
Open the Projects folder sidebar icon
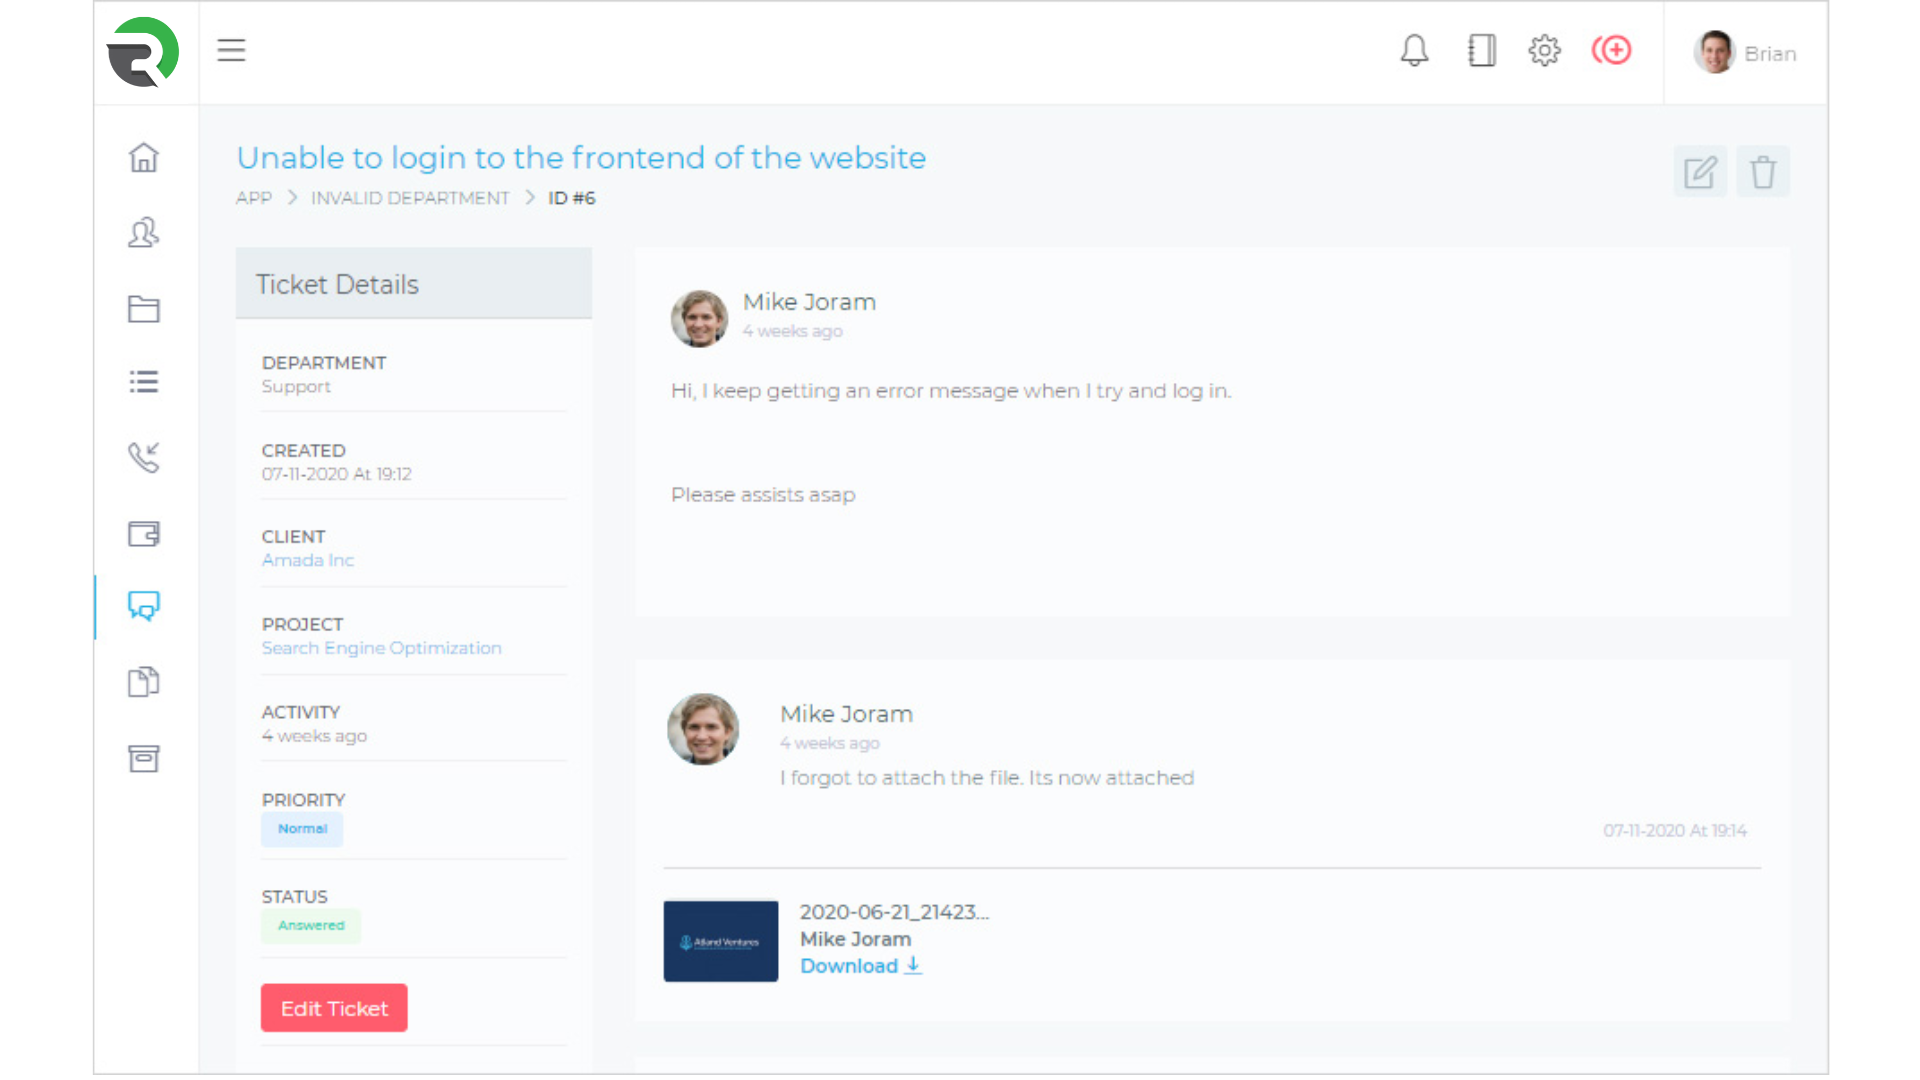point(144,309)
